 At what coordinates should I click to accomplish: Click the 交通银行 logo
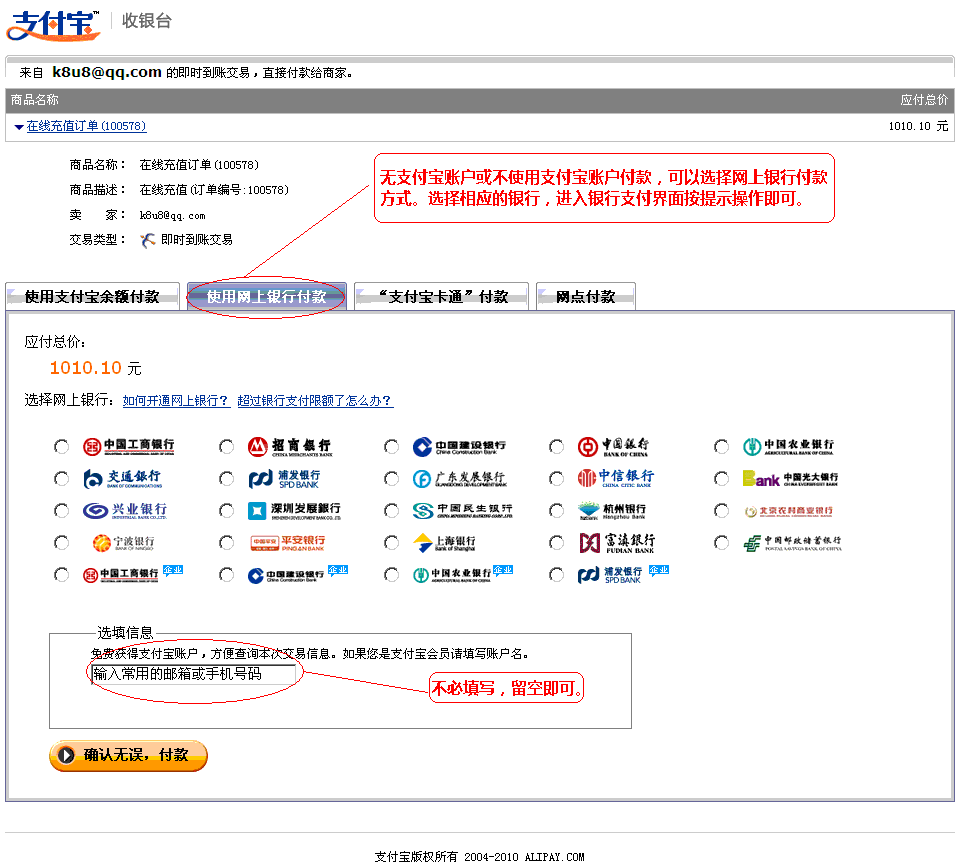coord(123,479)
